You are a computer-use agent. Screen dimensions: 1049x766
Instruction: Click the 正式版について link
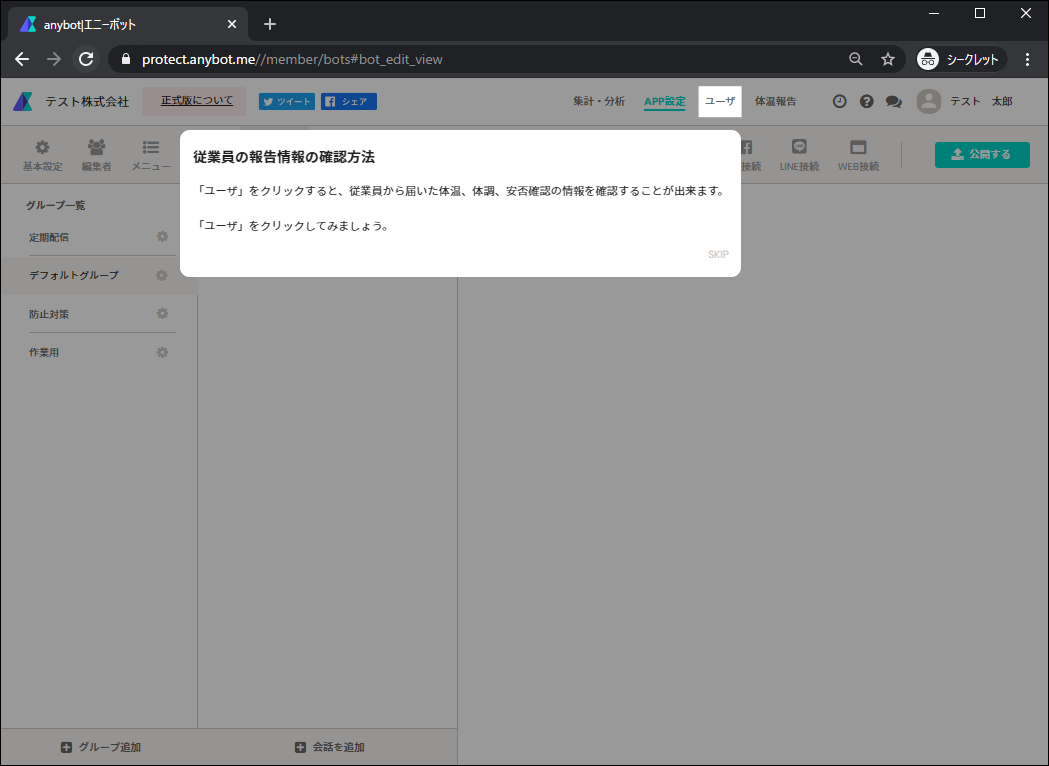point(193,101)
